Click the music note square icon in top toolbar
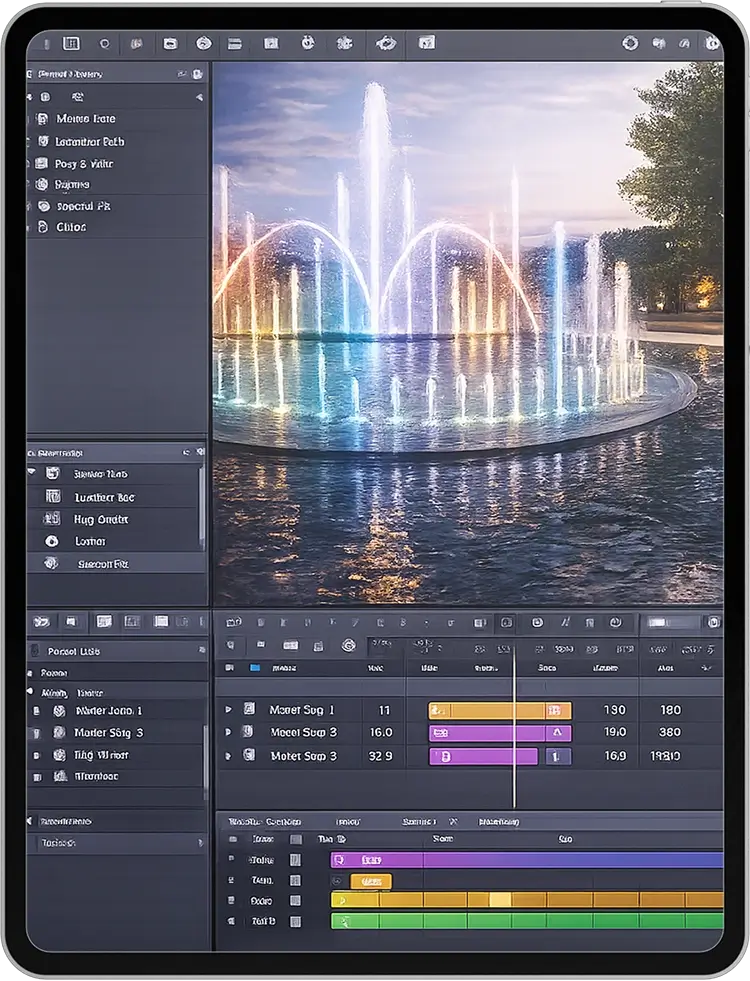Image resolution: width=750 pixels, height=981 pixels. (x=427, y=43)
